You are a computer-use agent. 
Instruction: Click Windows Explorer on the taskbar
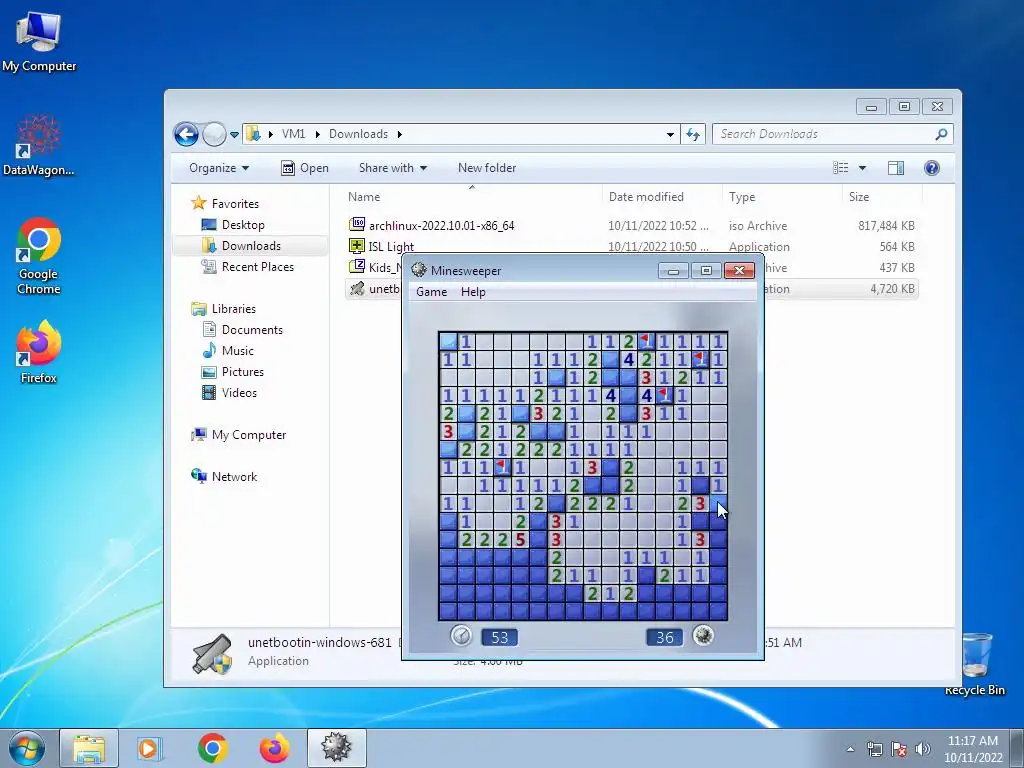pos(89,748)
